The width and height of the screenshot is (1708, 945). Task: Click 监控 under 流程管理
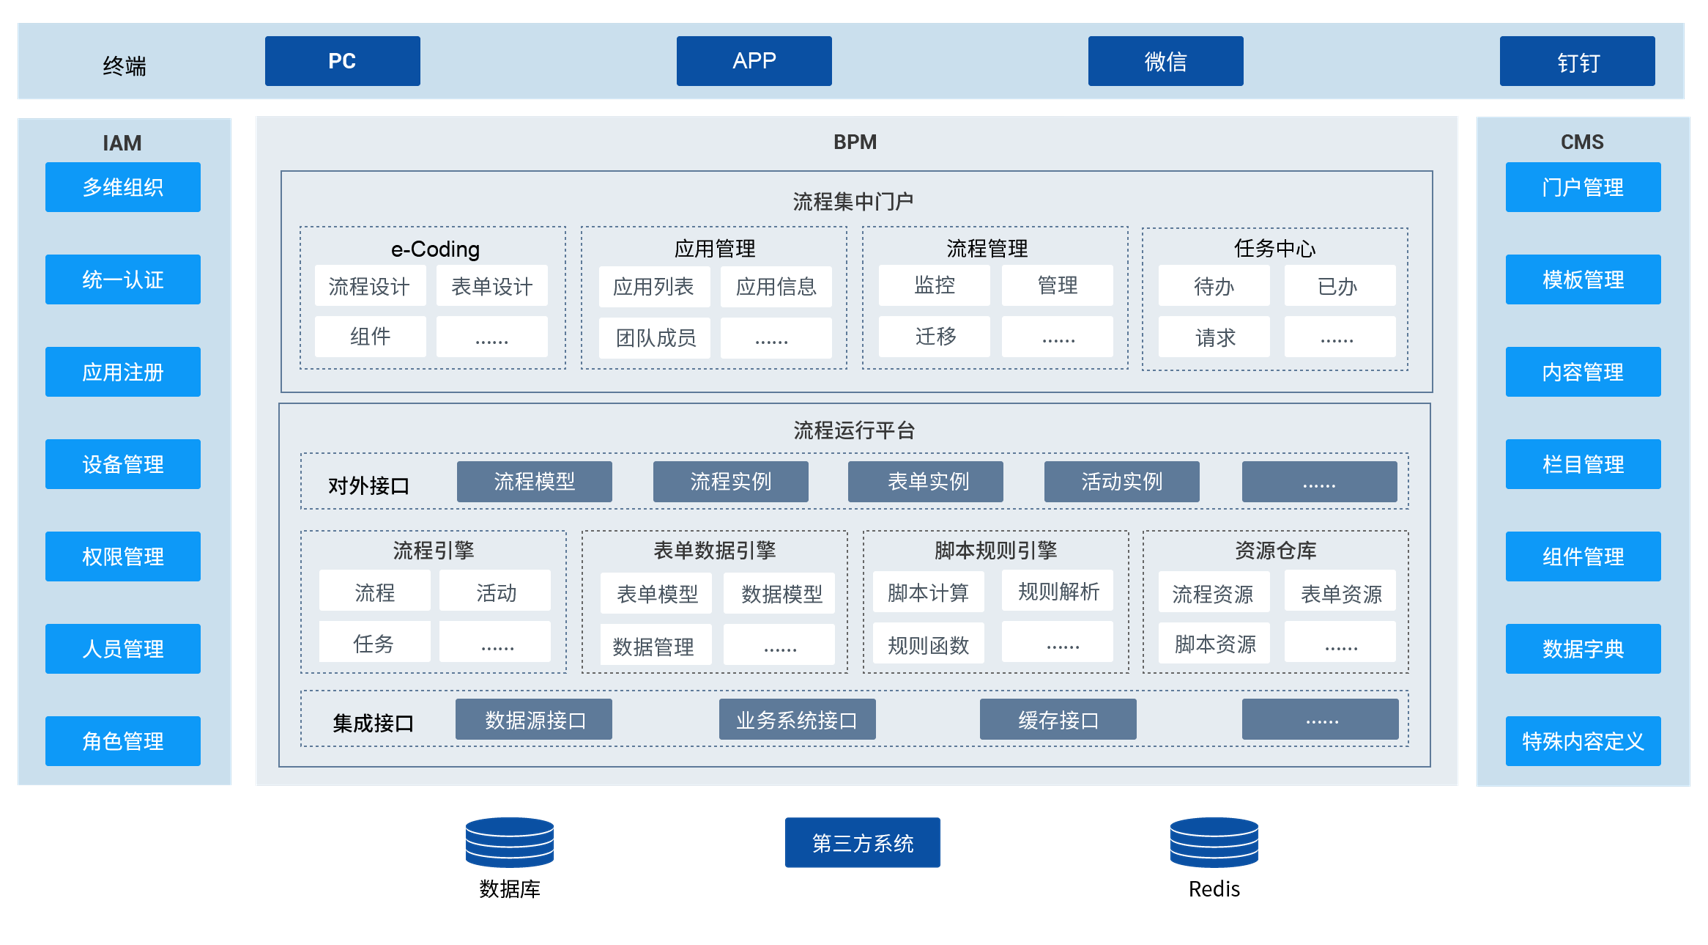point(934,285)
